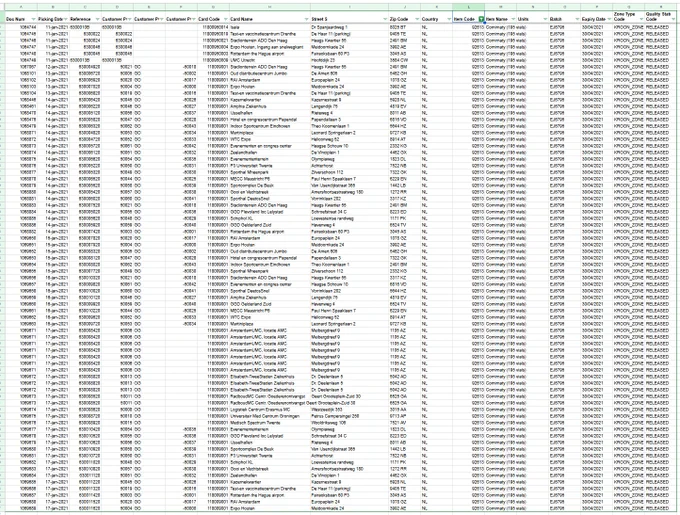Select the highlighted column L header

click(x=468, y=7)
